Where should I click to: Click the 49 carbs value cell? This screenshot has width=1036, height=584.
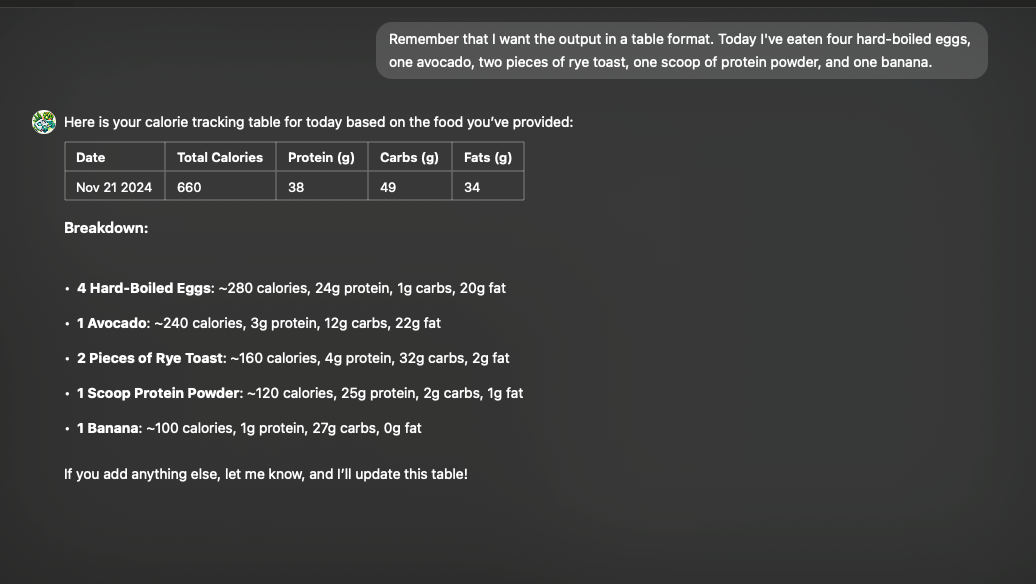(x=410, y=187)
